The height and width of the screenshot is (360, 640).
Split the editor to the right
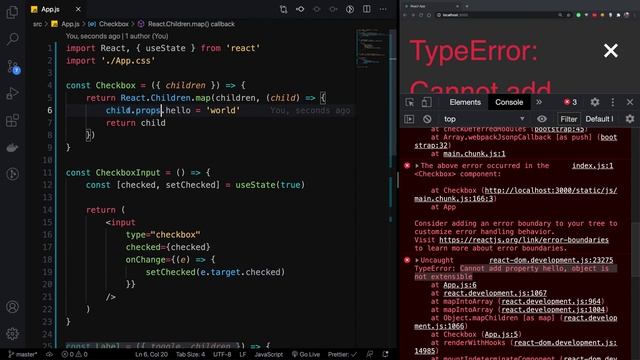tap(367, 9)
